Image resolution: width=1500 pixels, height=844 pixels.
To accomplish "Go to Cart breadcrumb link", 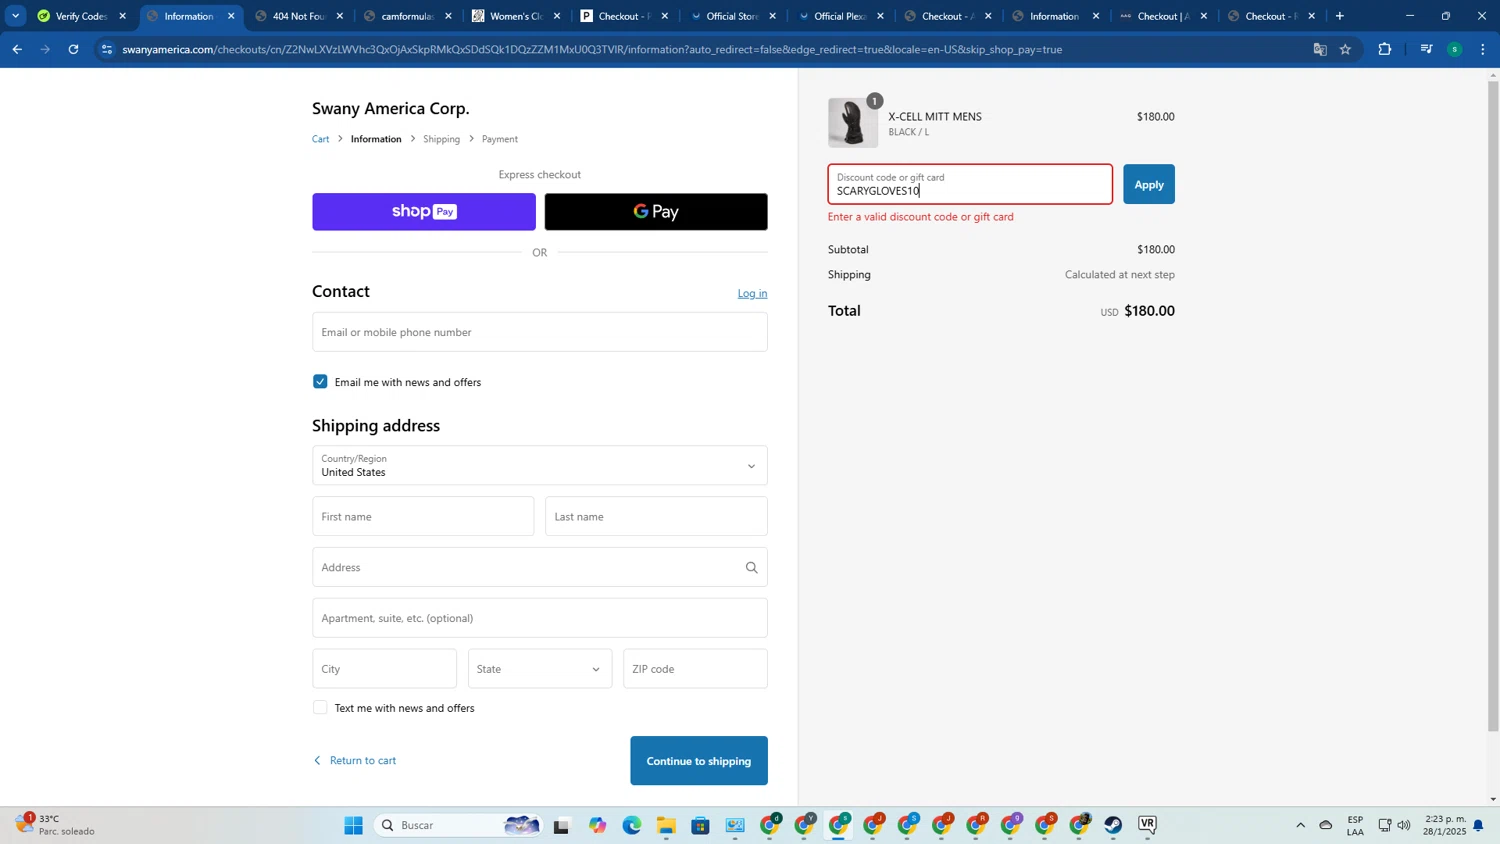I will tap(321, 139).
